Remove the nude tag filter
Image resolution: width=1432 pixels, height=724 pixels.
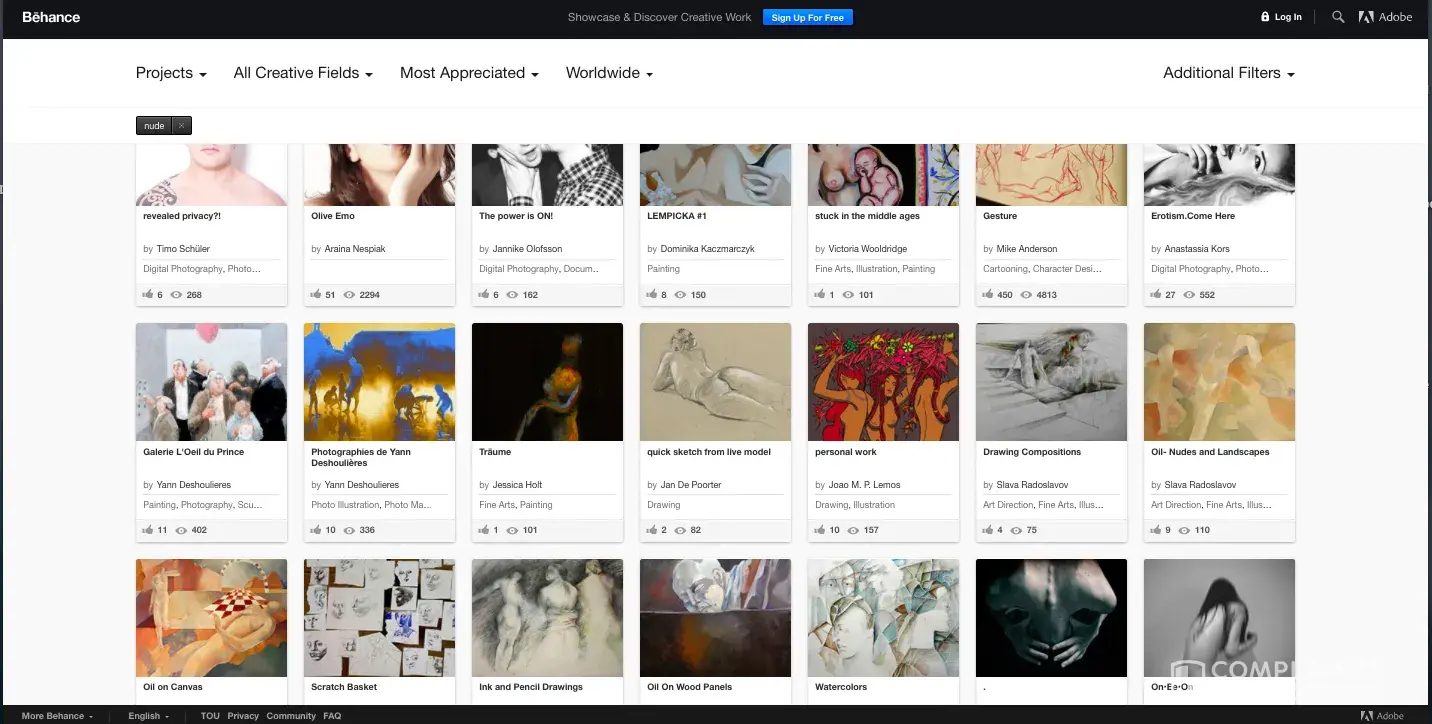[181, 126]
